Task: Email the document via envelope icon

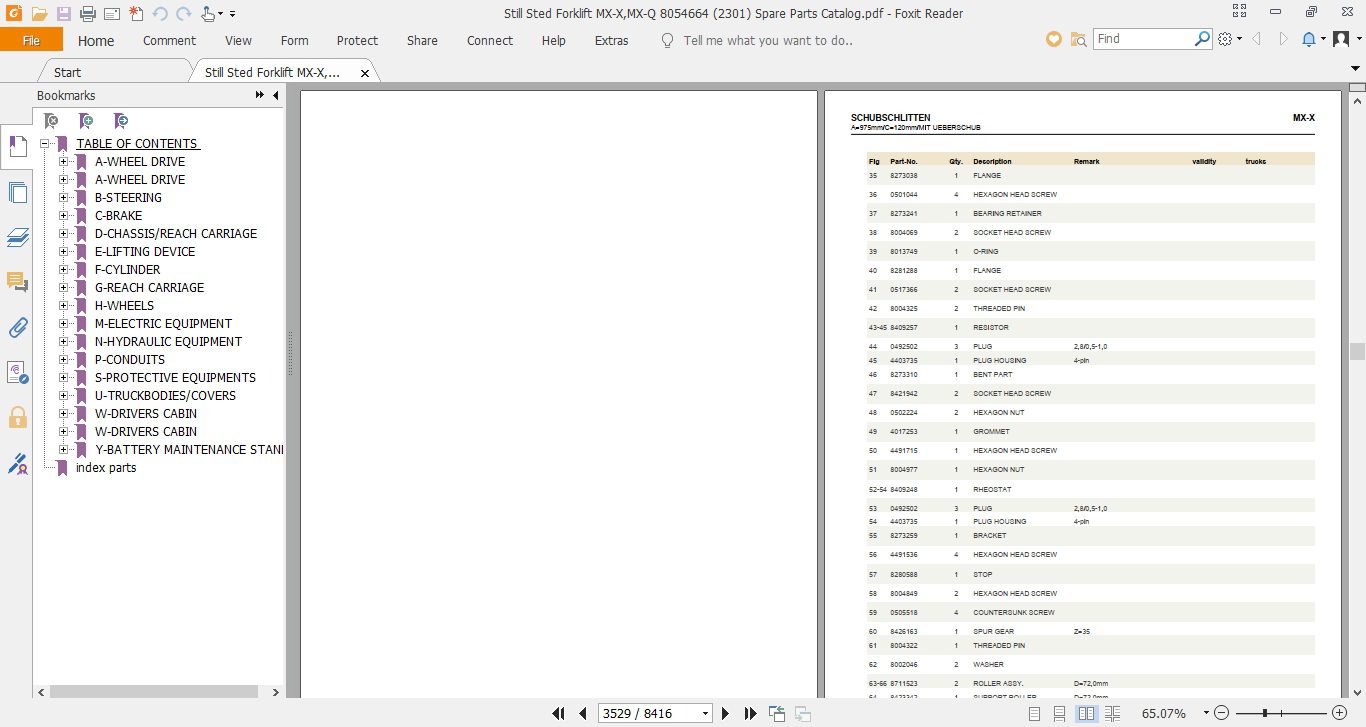Action: click(112, 14)
